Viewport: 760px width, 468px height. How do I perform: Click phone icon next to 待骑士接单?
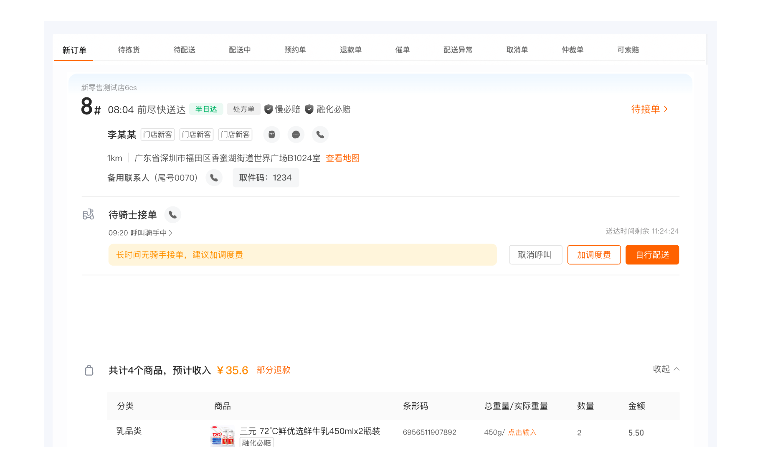[x=173, y=215]
